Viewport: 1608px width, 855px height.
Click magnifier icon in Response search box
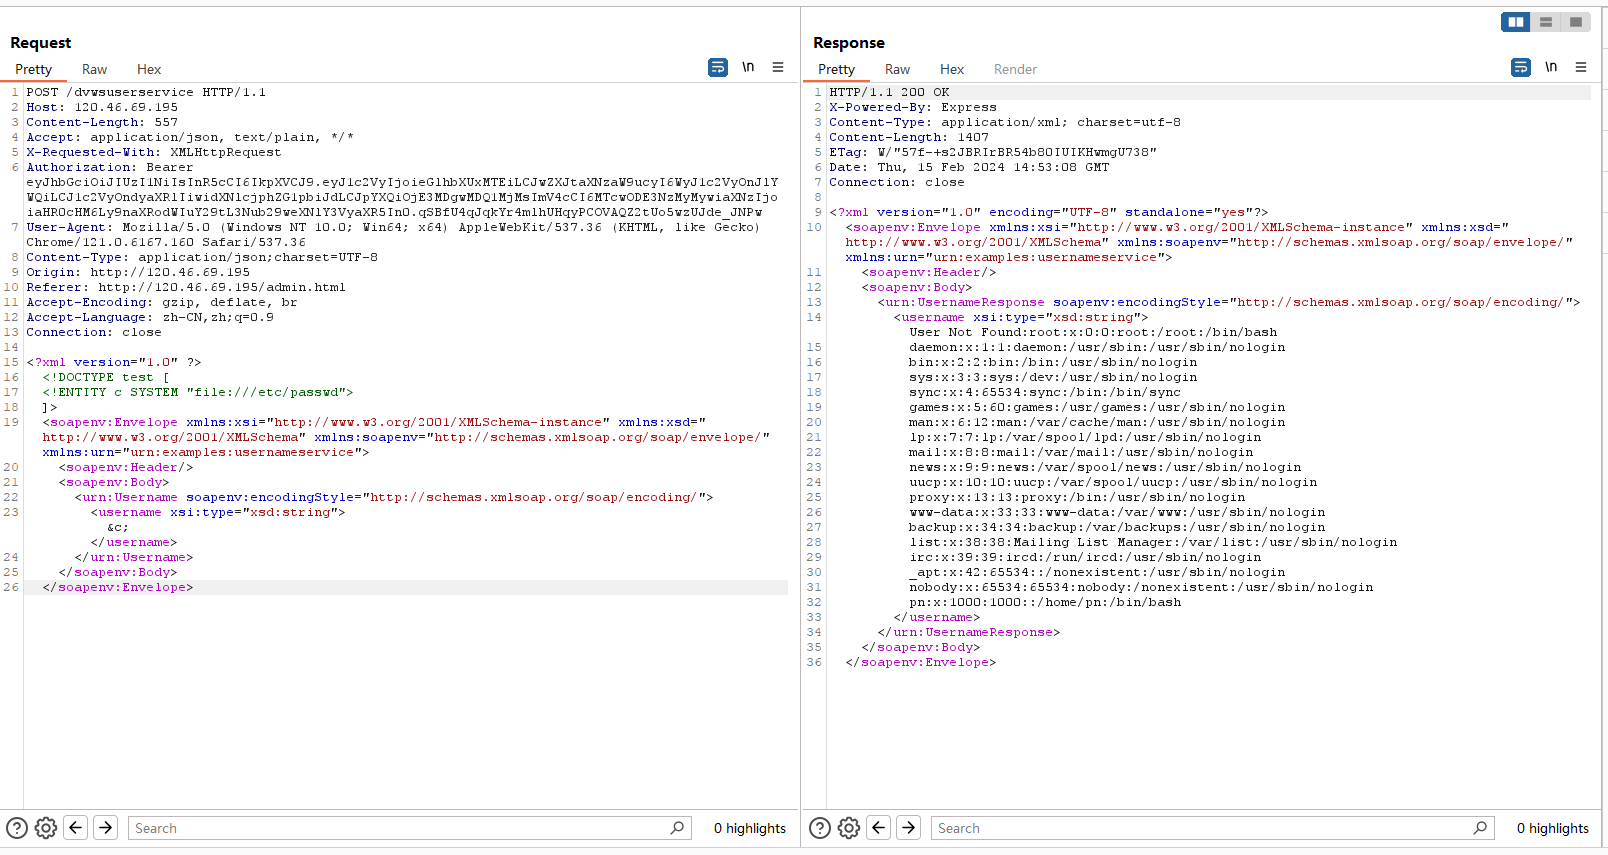click(1480, 828)
